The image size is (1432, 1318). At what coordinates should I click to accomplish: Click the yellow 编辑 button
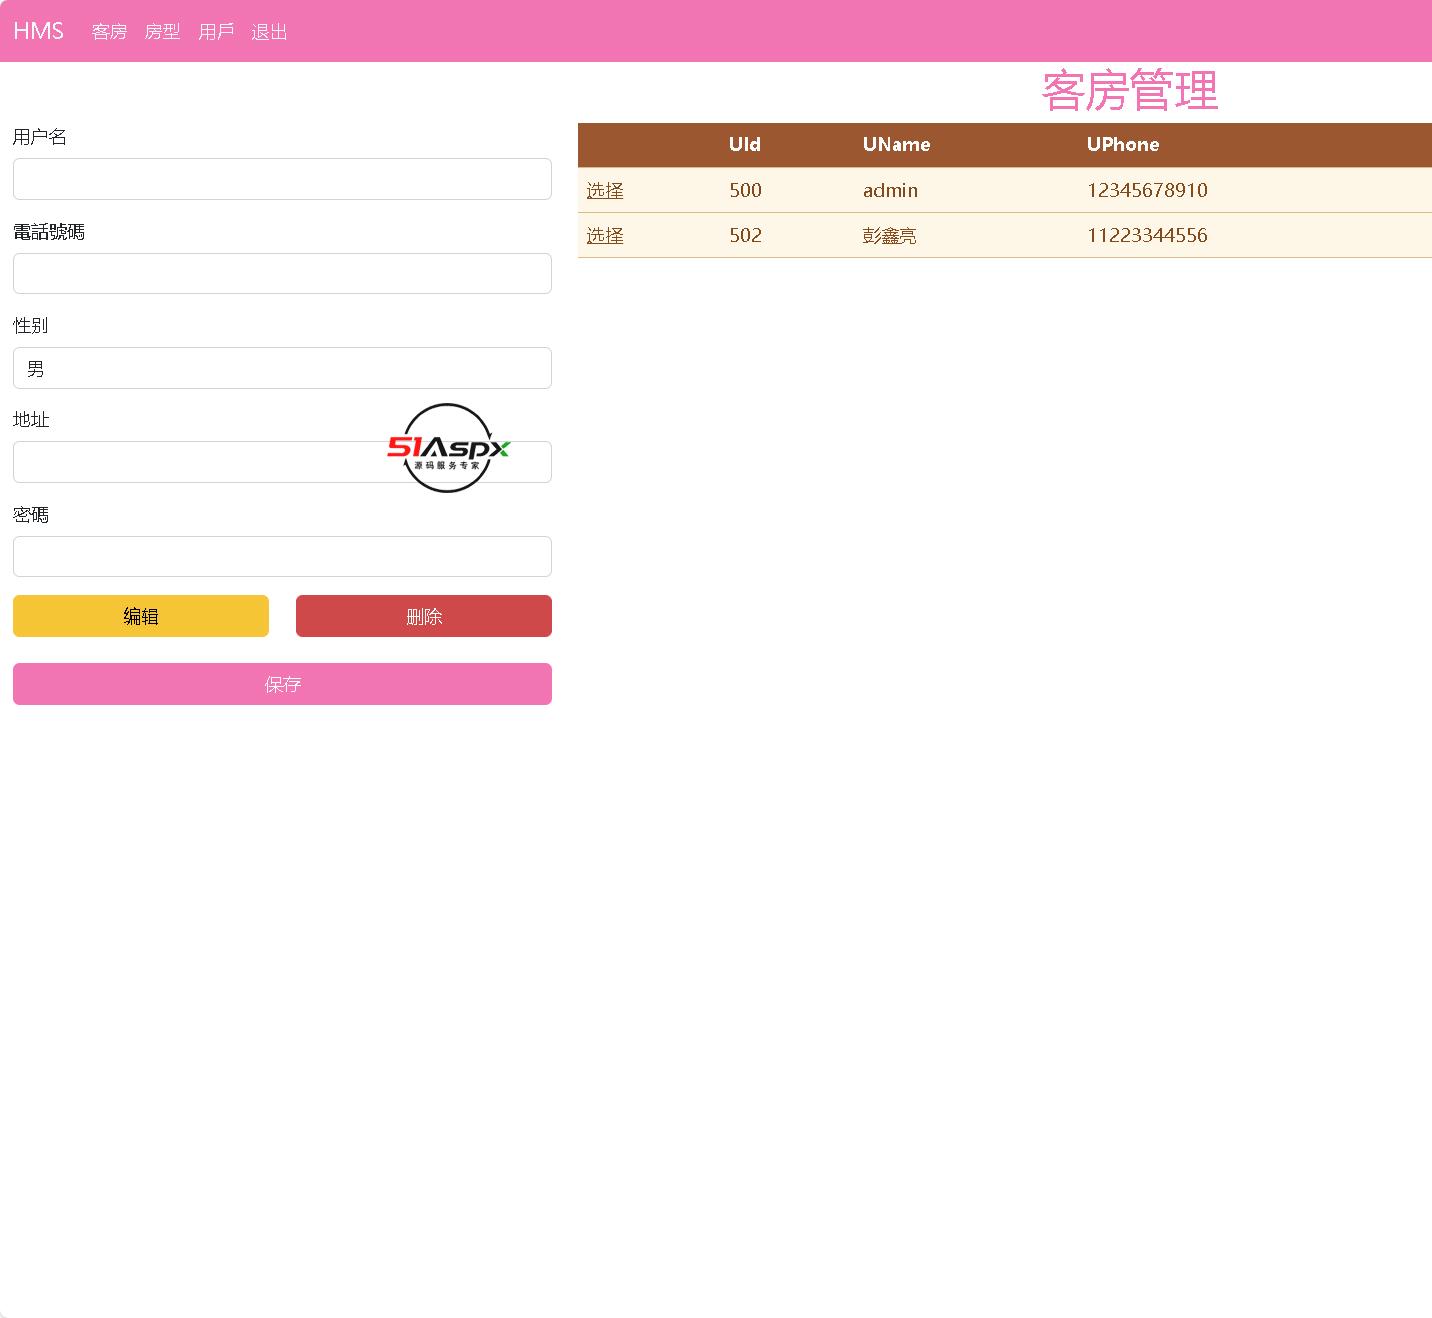(x=141, y=616)
